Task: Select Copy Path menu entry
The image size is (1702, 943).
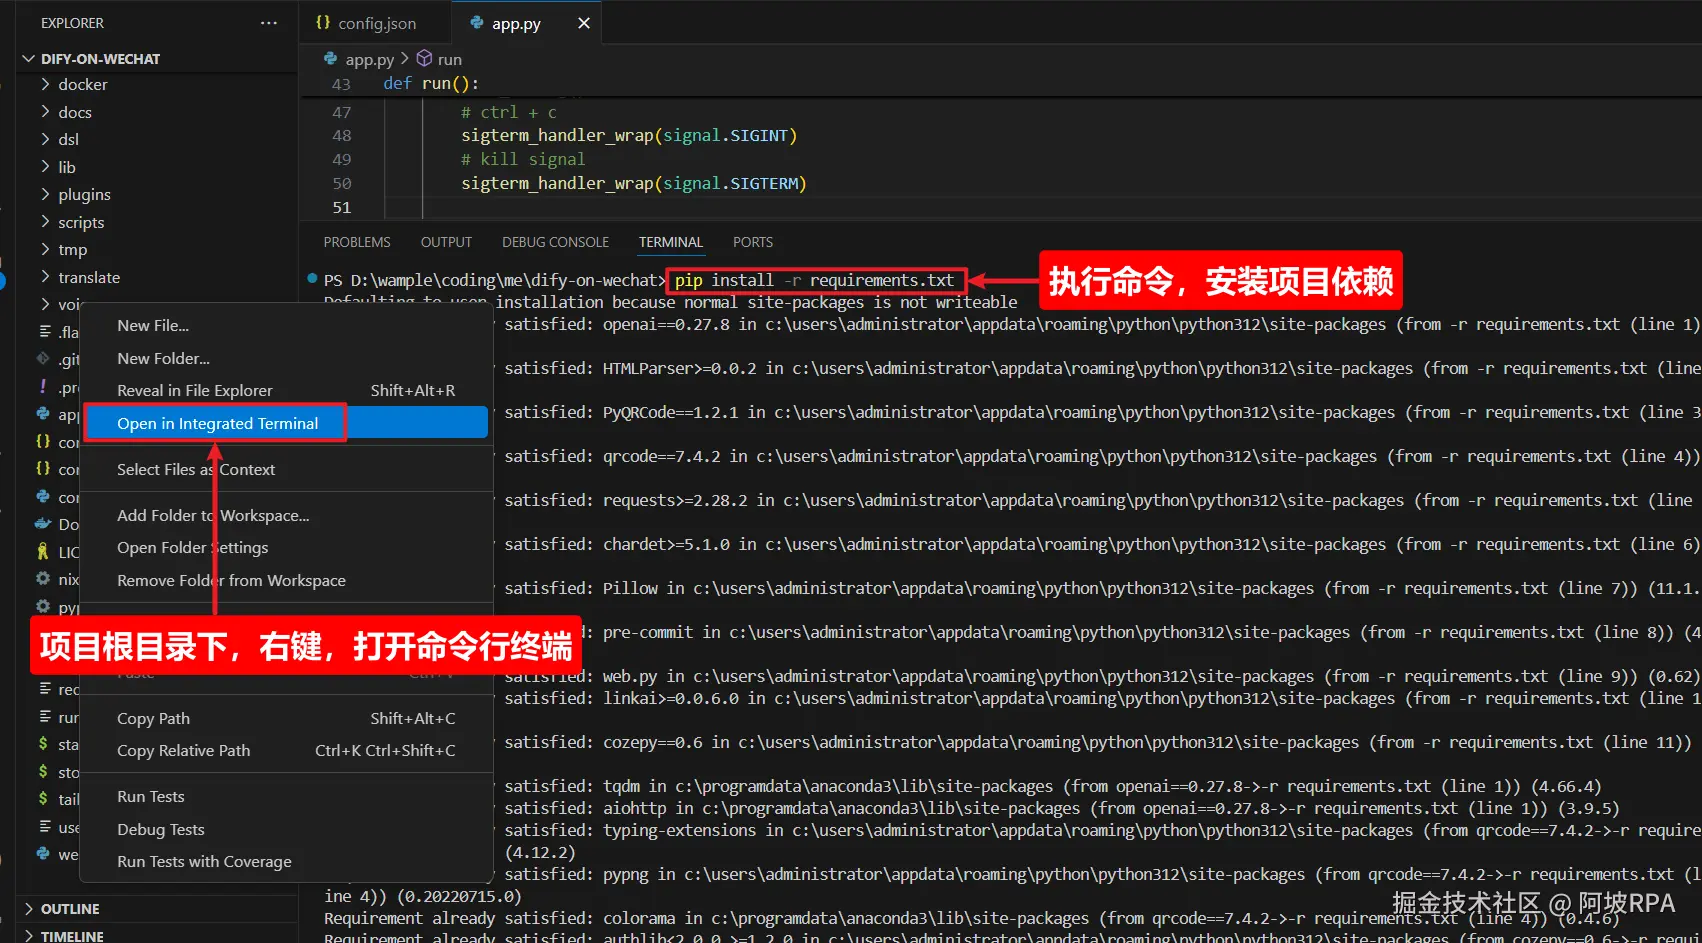Action: pyautogui.click(x=286, y=718)
